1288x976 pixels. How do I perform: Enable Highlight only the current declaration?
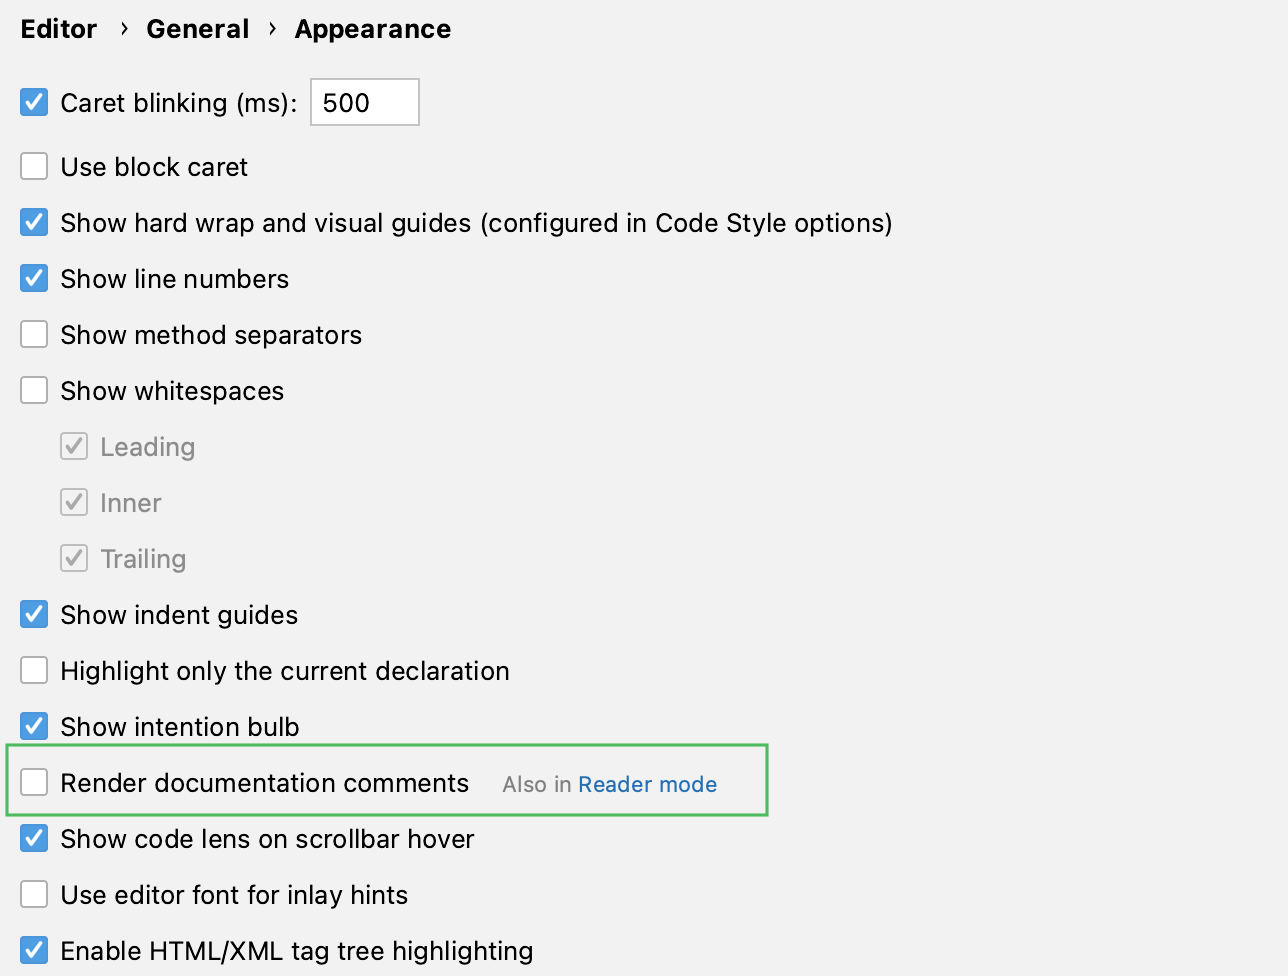33,670
